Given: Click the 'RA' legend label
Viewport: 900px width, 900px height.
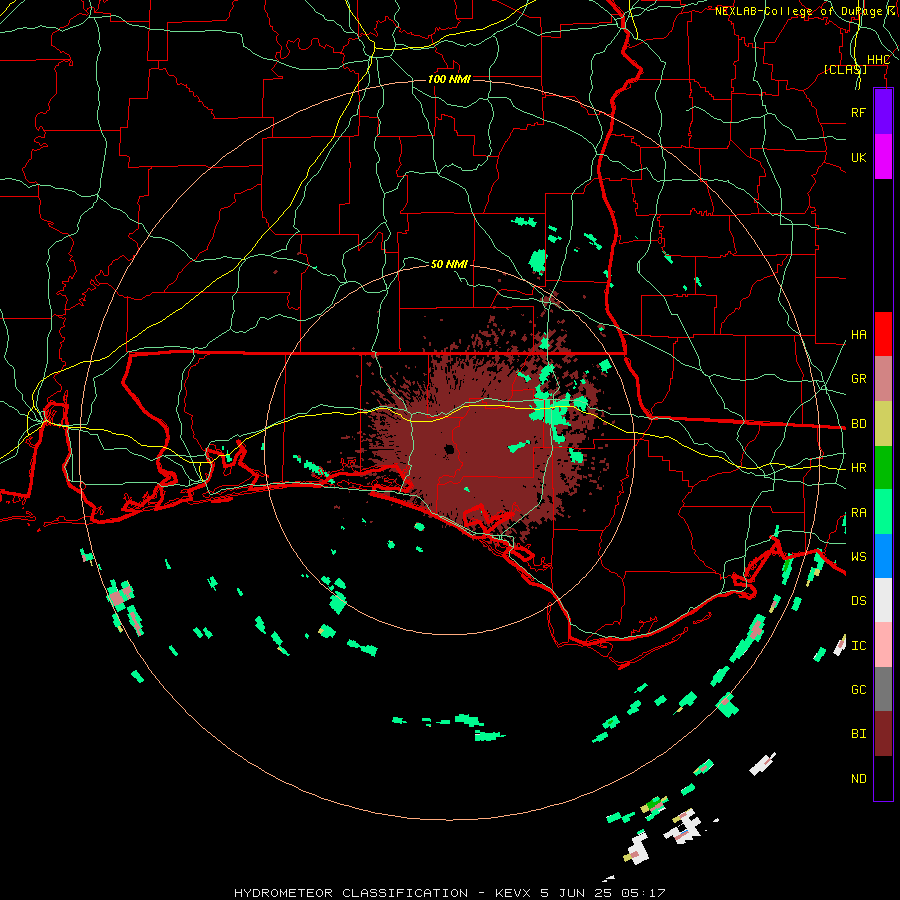Looking at the screenshot, I should click(x=858, y=513).
